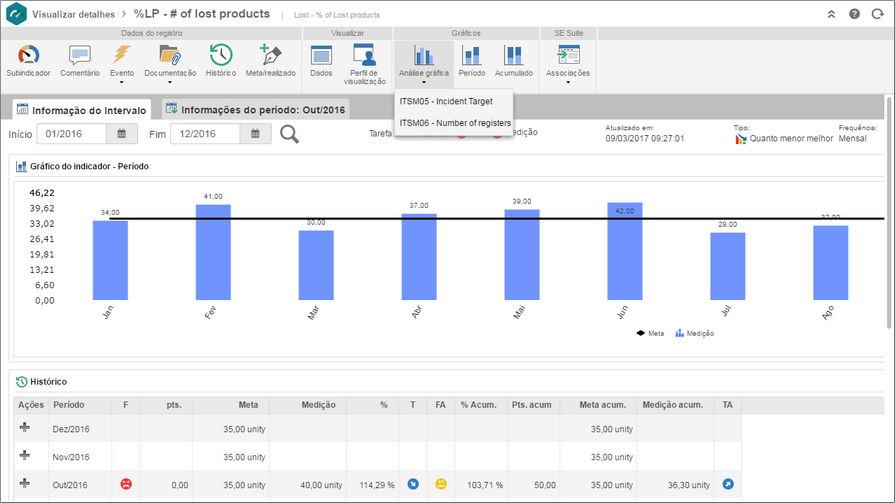Click the Início date field

[71, 134]
